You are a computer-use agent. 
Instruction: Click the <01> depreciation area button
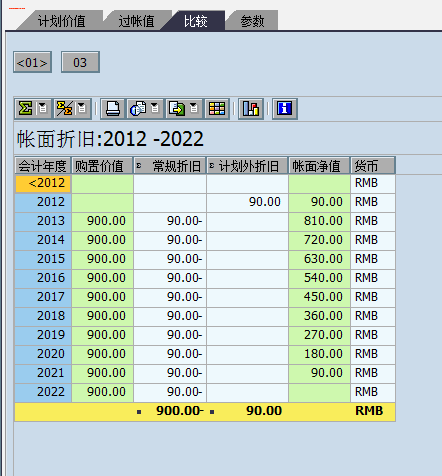point(32,62)
